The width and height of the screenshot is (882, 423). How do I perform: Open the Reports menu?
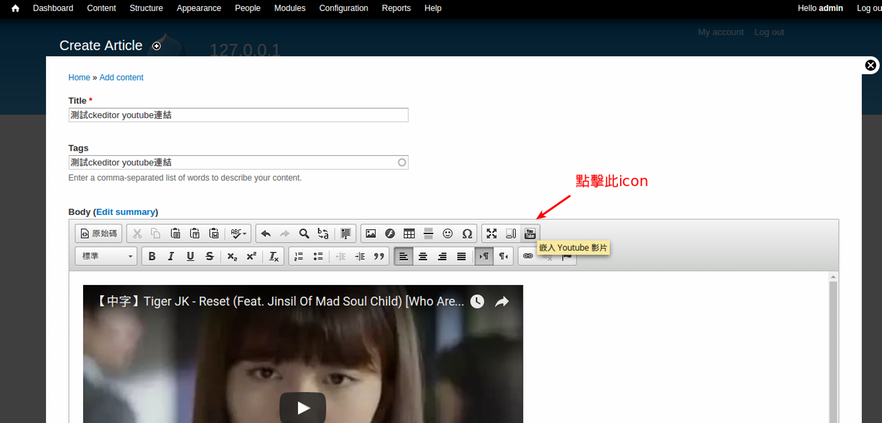click(396, 8)
